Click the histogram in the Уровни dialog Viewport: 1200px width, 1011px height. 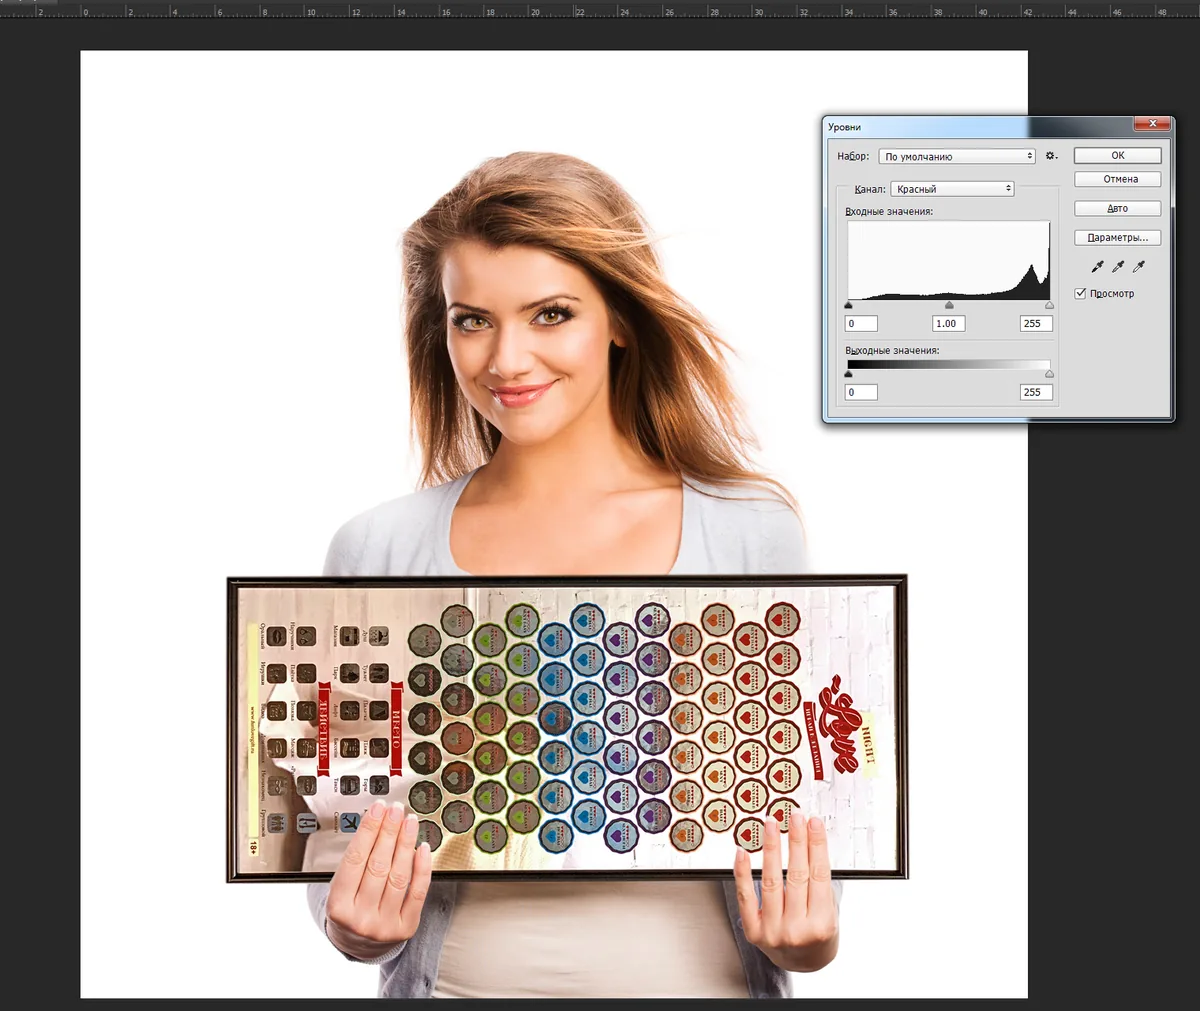pyautogui.click(x=949, y=260)
